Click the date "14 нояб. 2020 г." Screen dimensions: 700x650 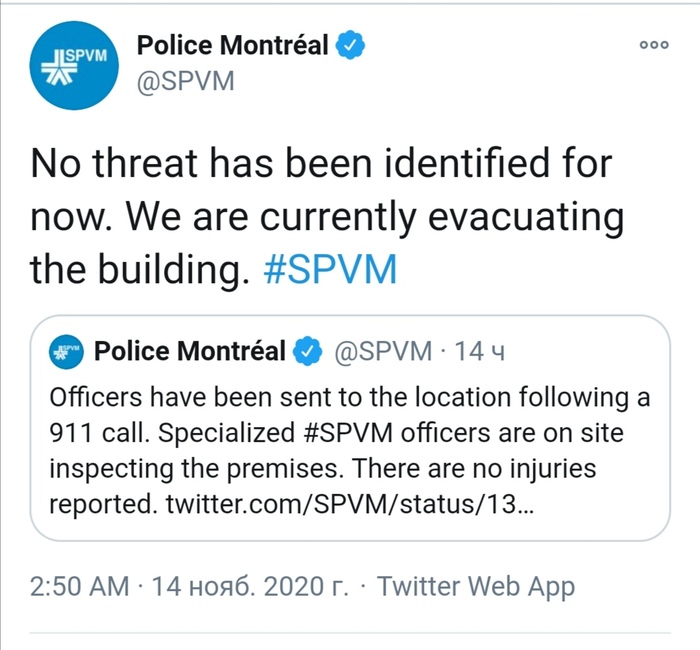250,586
